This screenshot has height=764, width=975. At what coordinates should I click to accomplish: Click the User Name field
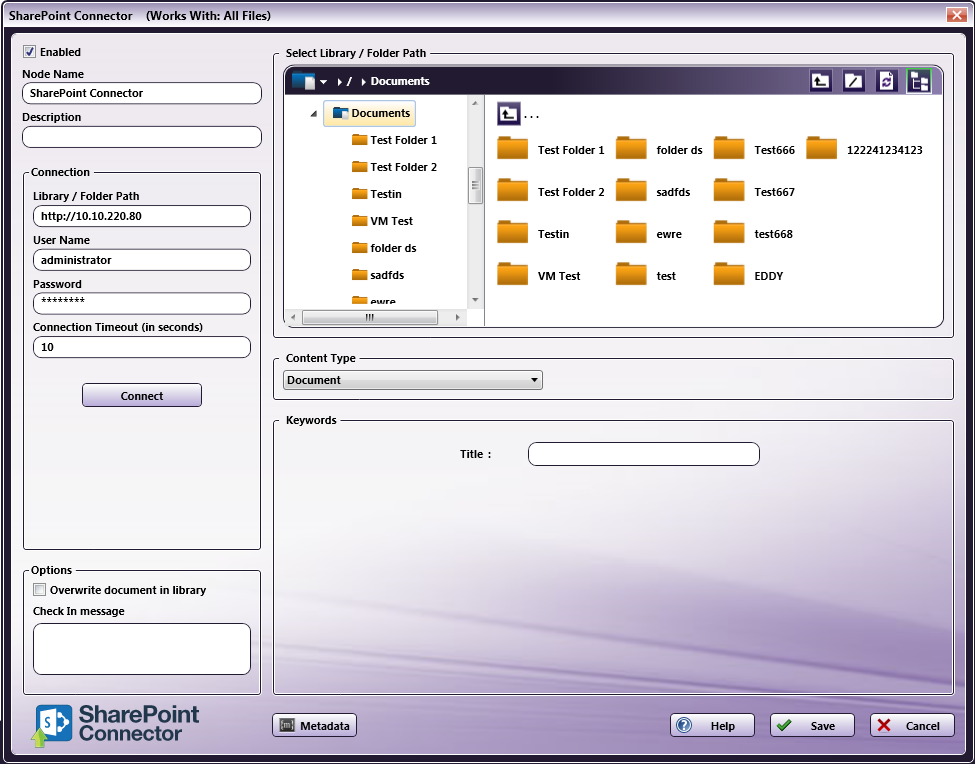(x=142, y=260)
